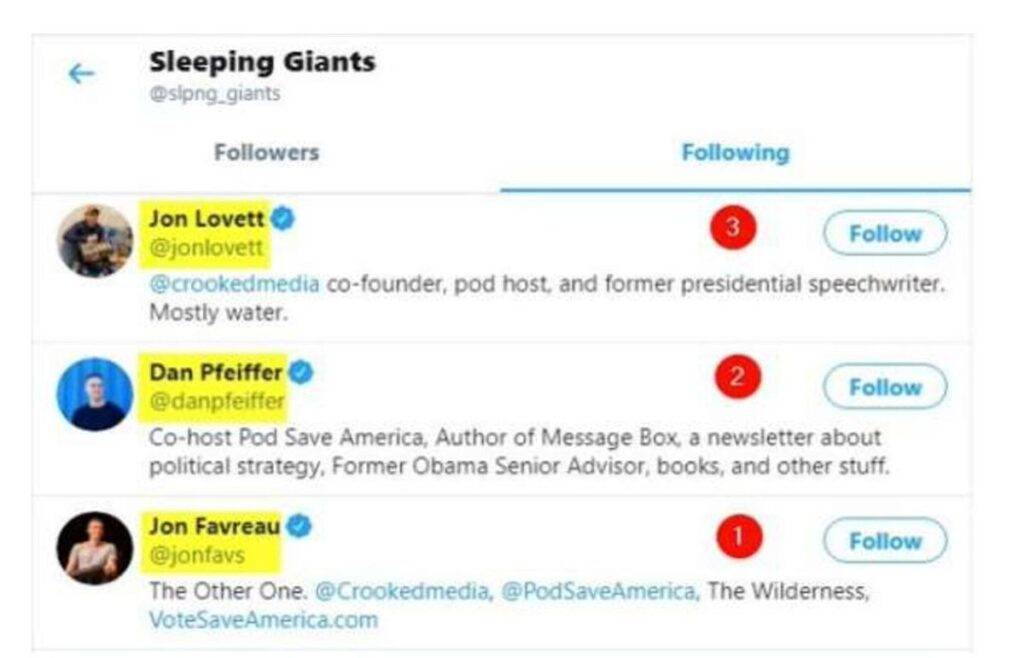Follow Jon Lovett
Screen dimensions: 1024x658
[885, 234]
